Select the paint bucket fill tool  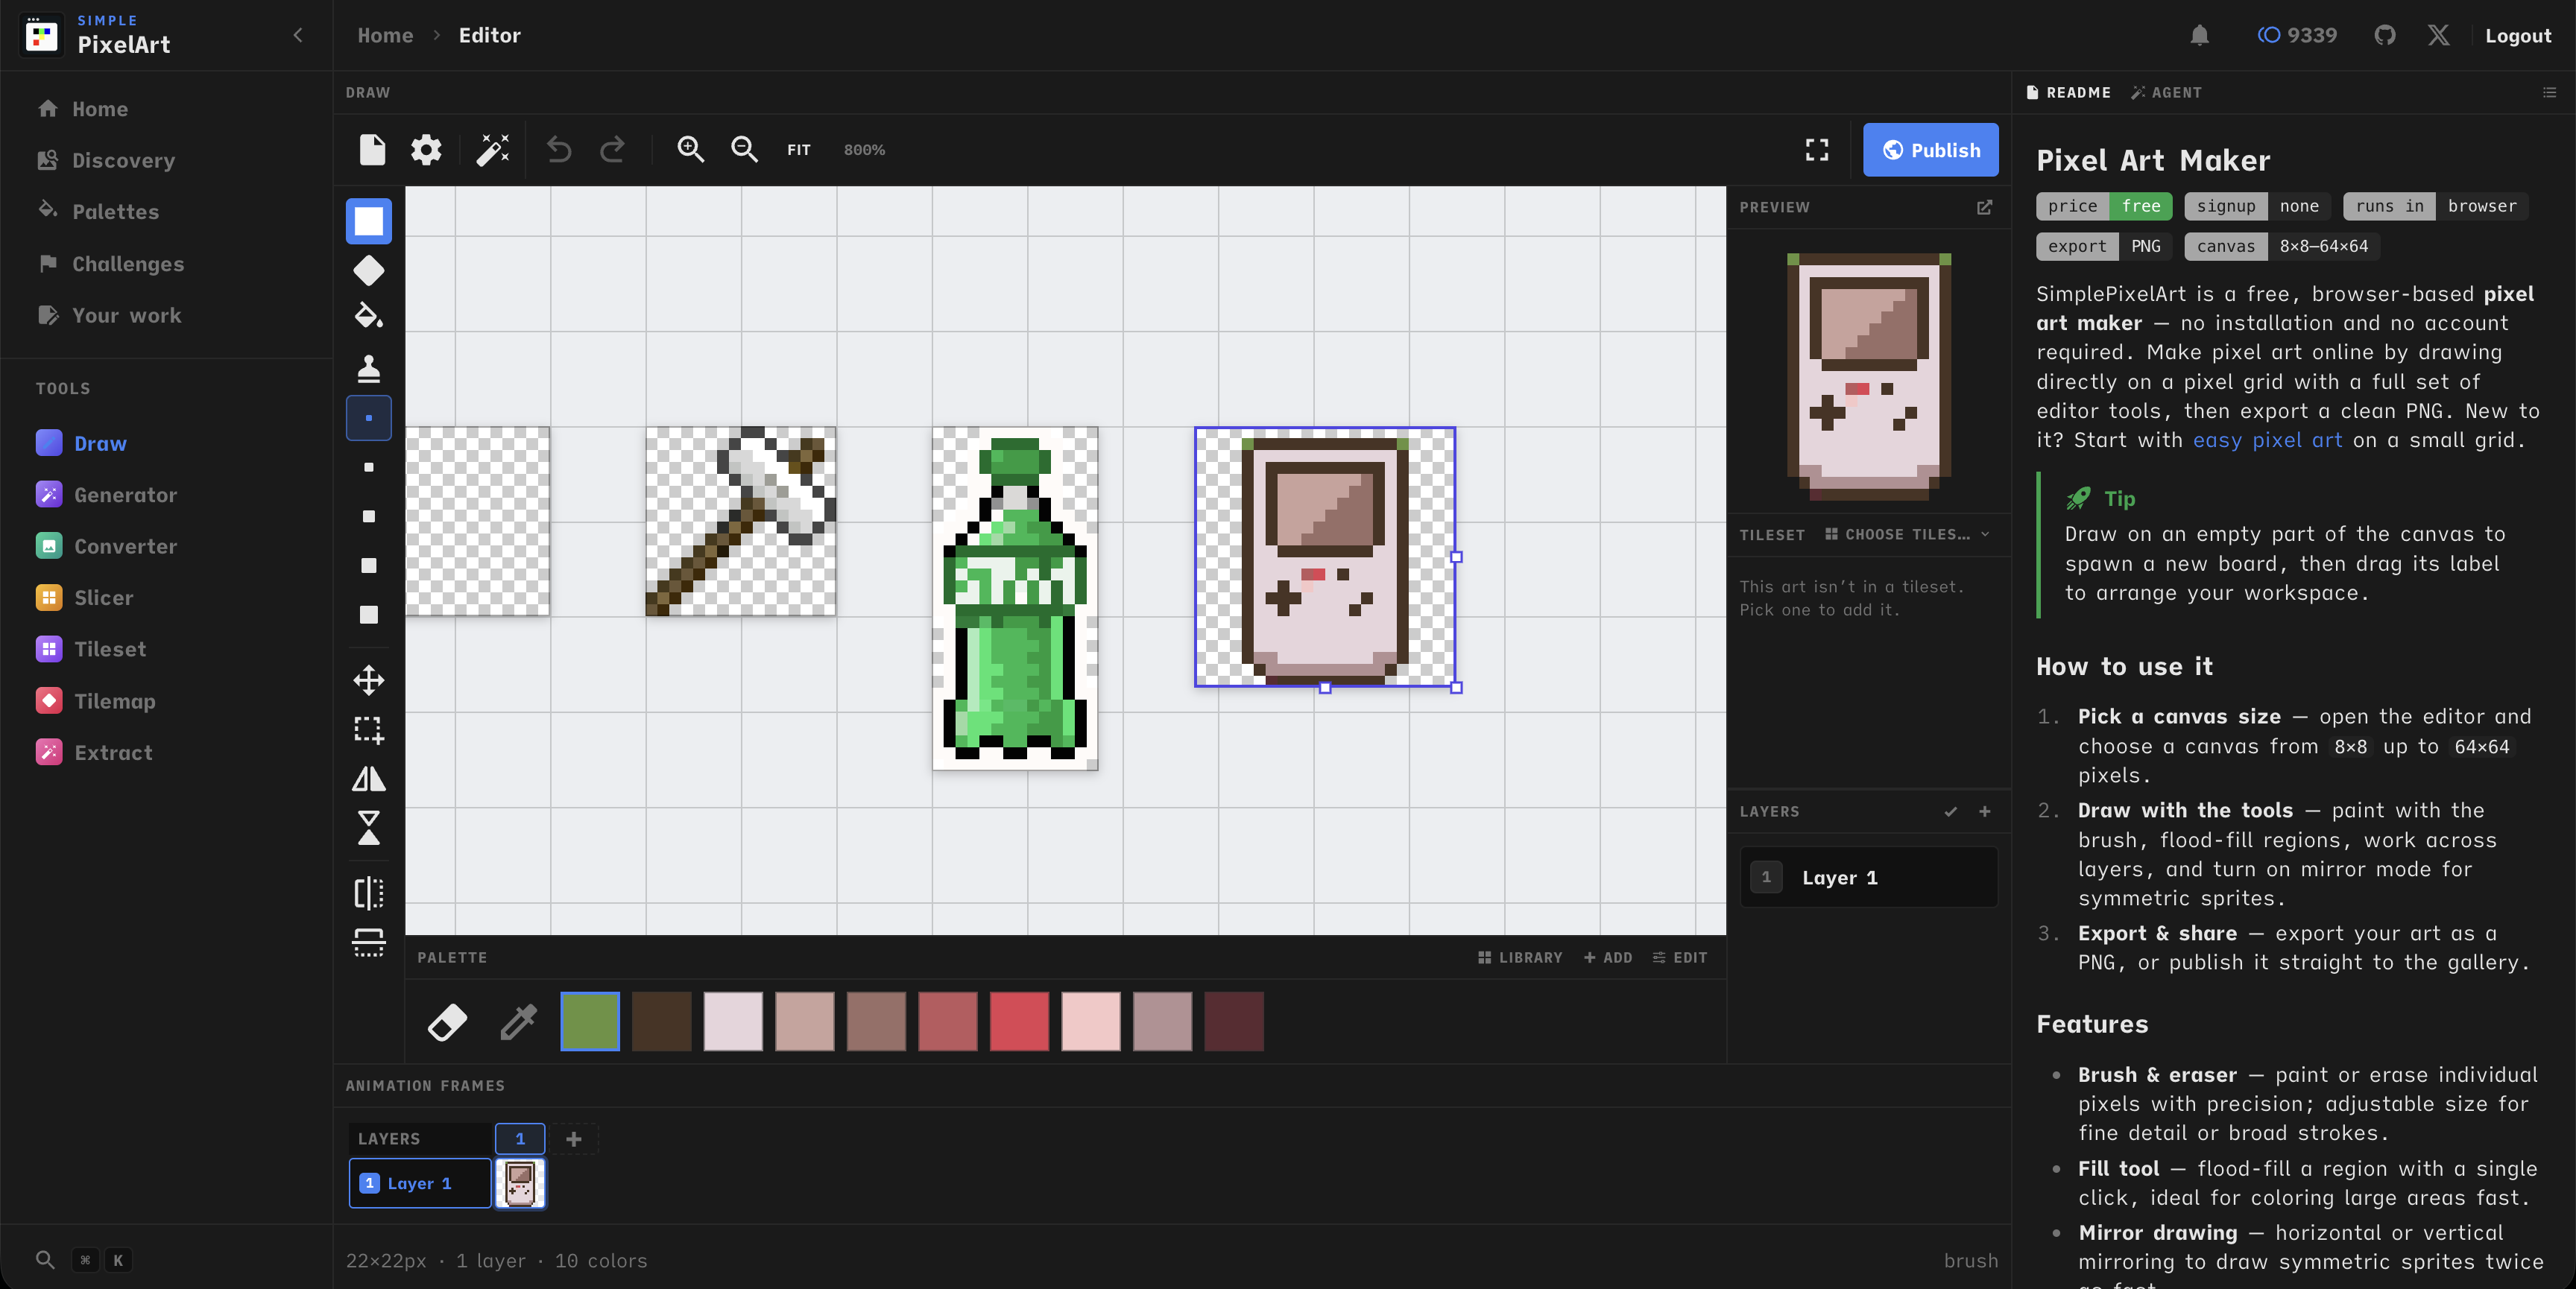369,317
